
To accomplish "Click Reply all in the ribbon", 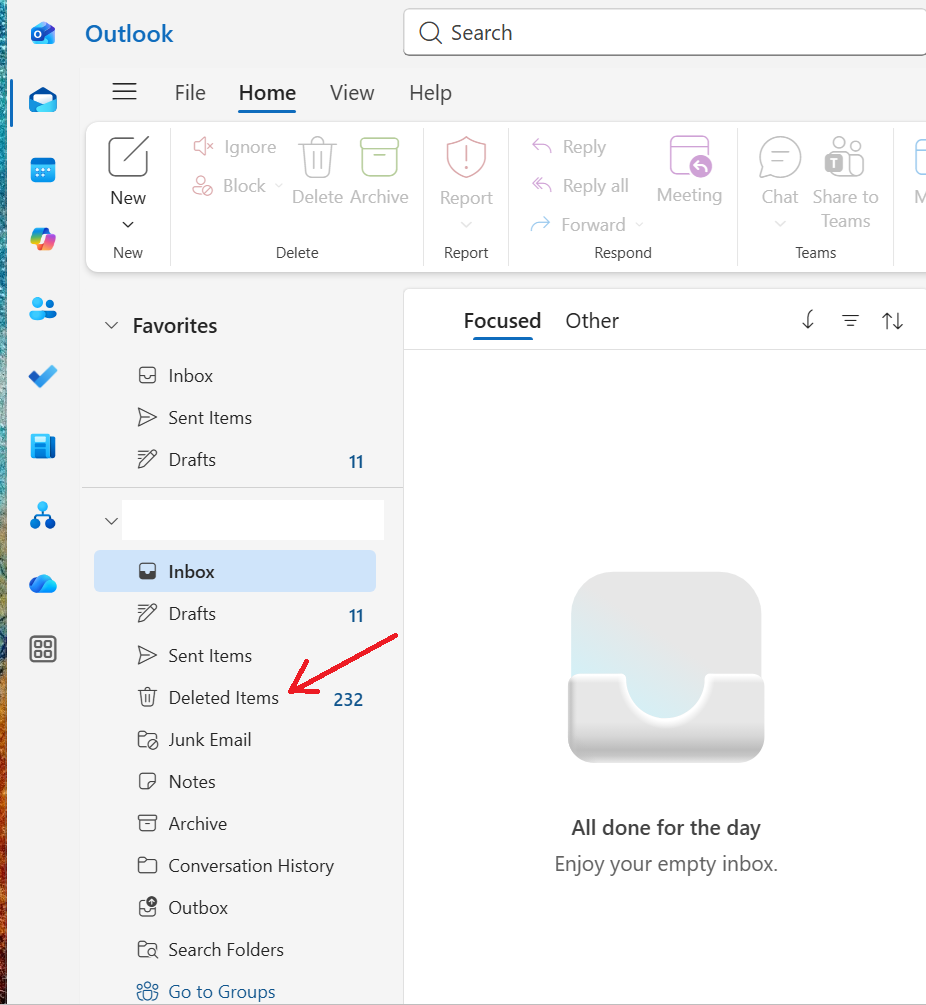I will (580, 186).
